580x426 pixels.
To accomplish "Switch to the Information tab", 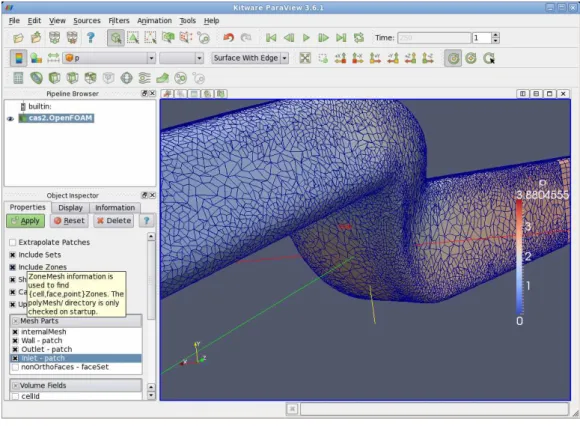I will (x=115, y=208).
